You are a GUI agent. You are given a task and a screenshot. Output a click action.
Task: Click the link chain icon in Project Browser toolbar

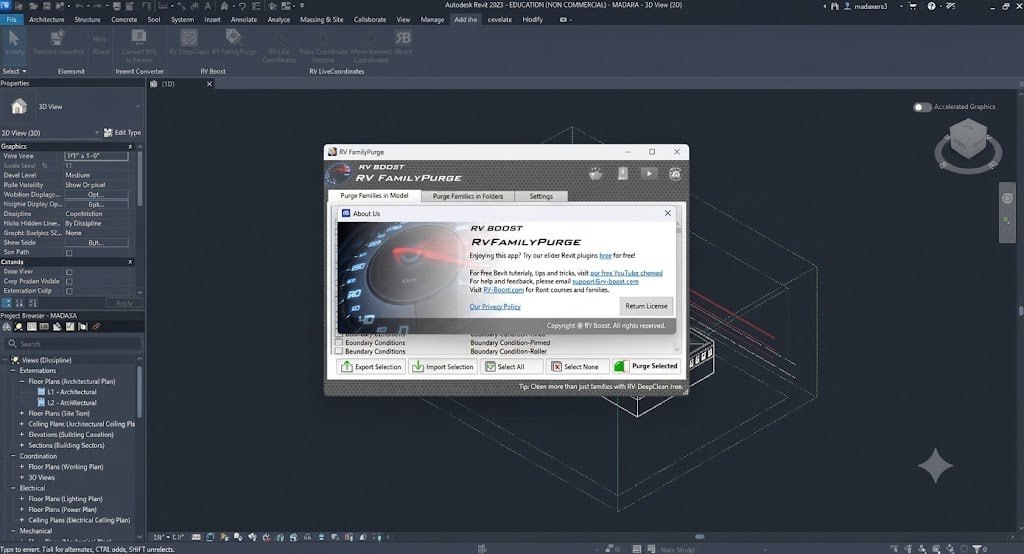[96, 327]
